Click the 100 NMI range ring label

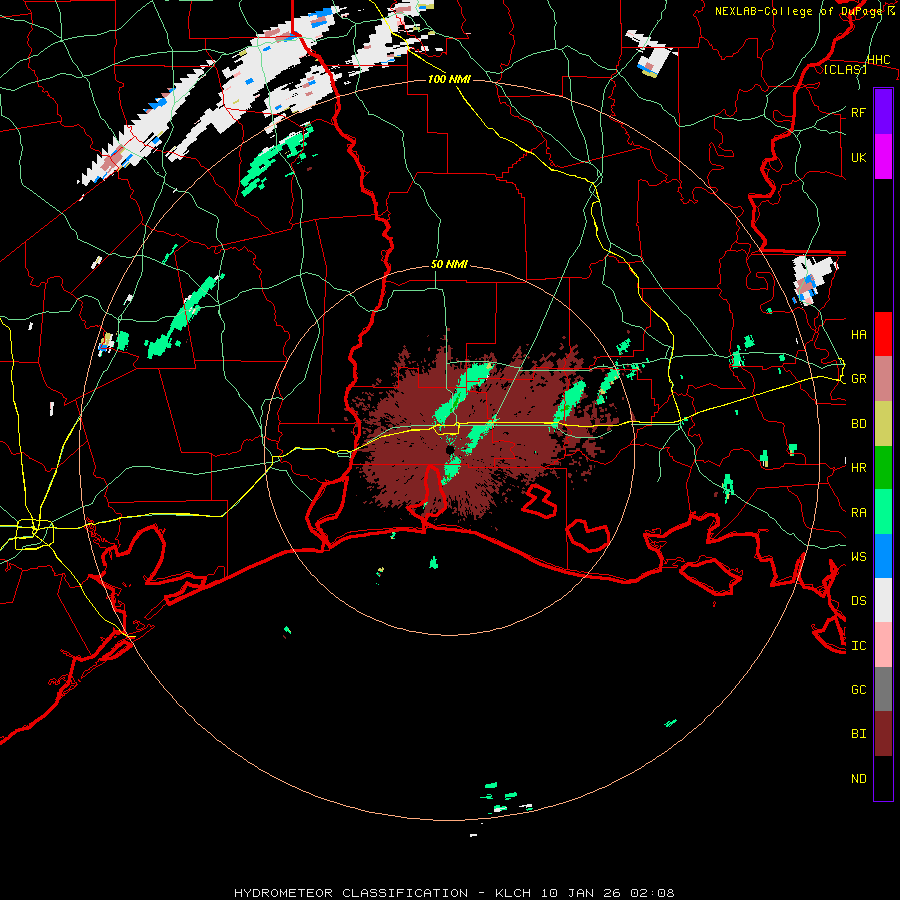(449, 79)
